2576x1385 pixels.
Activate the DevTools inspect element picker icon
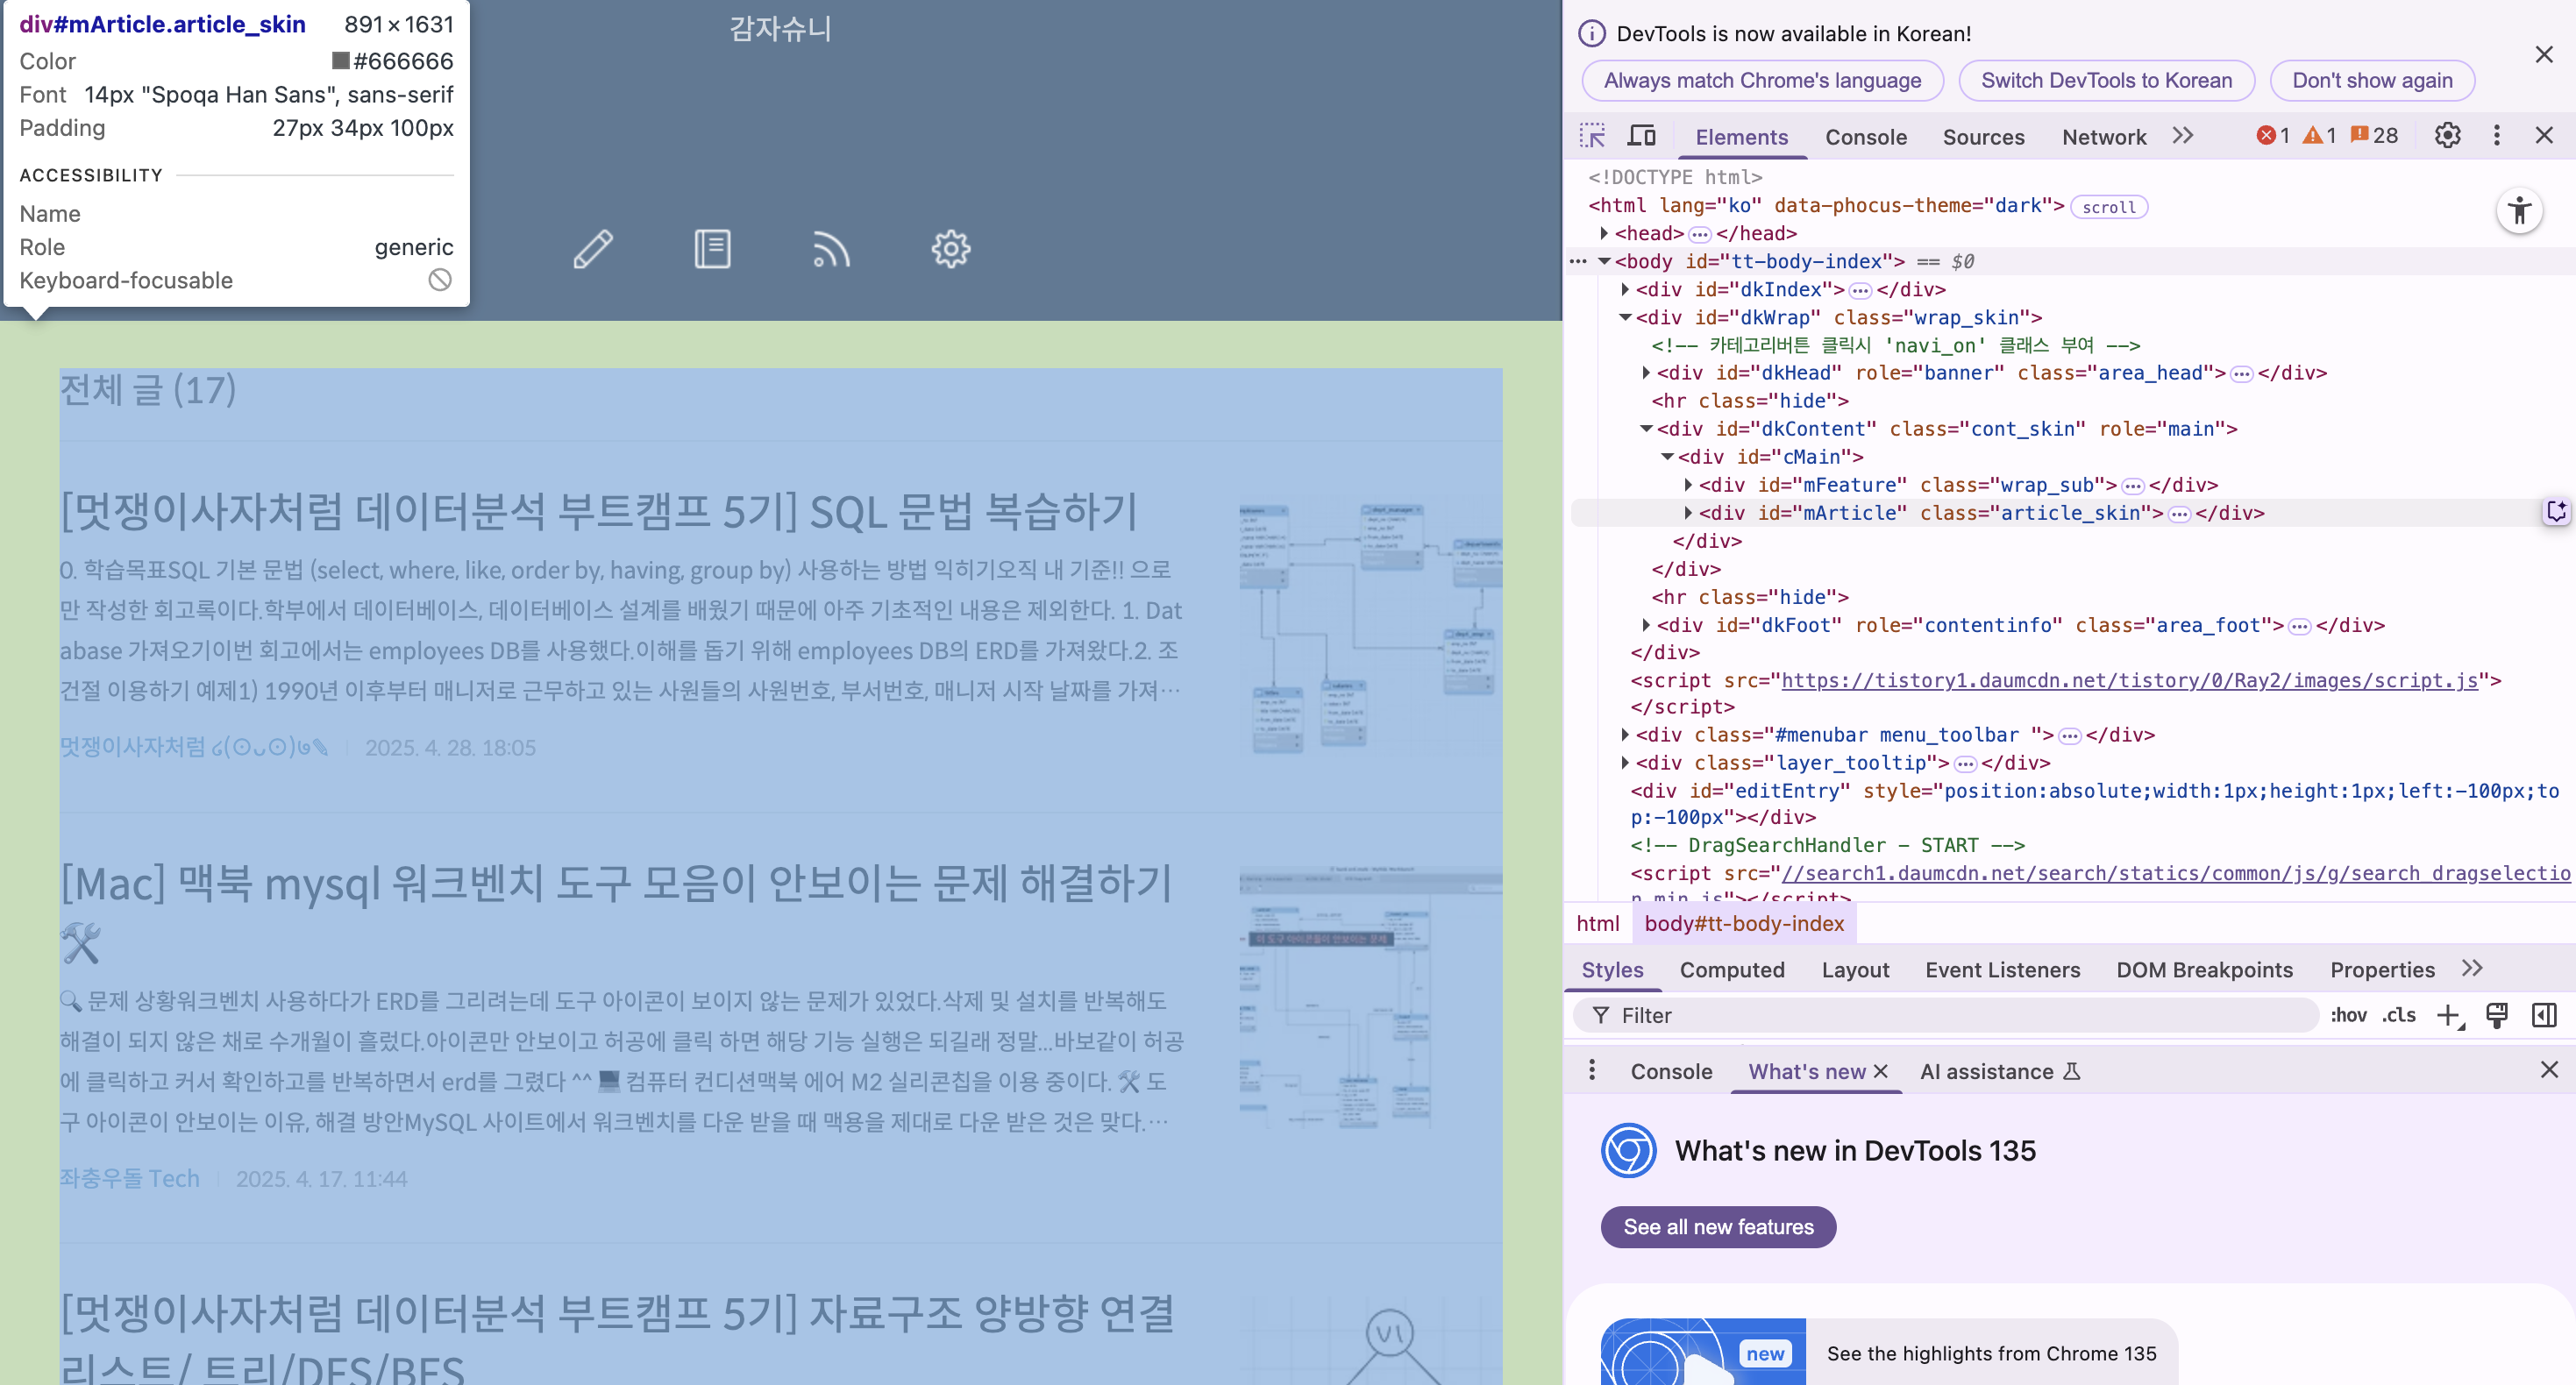click(x=1592, y=136)
